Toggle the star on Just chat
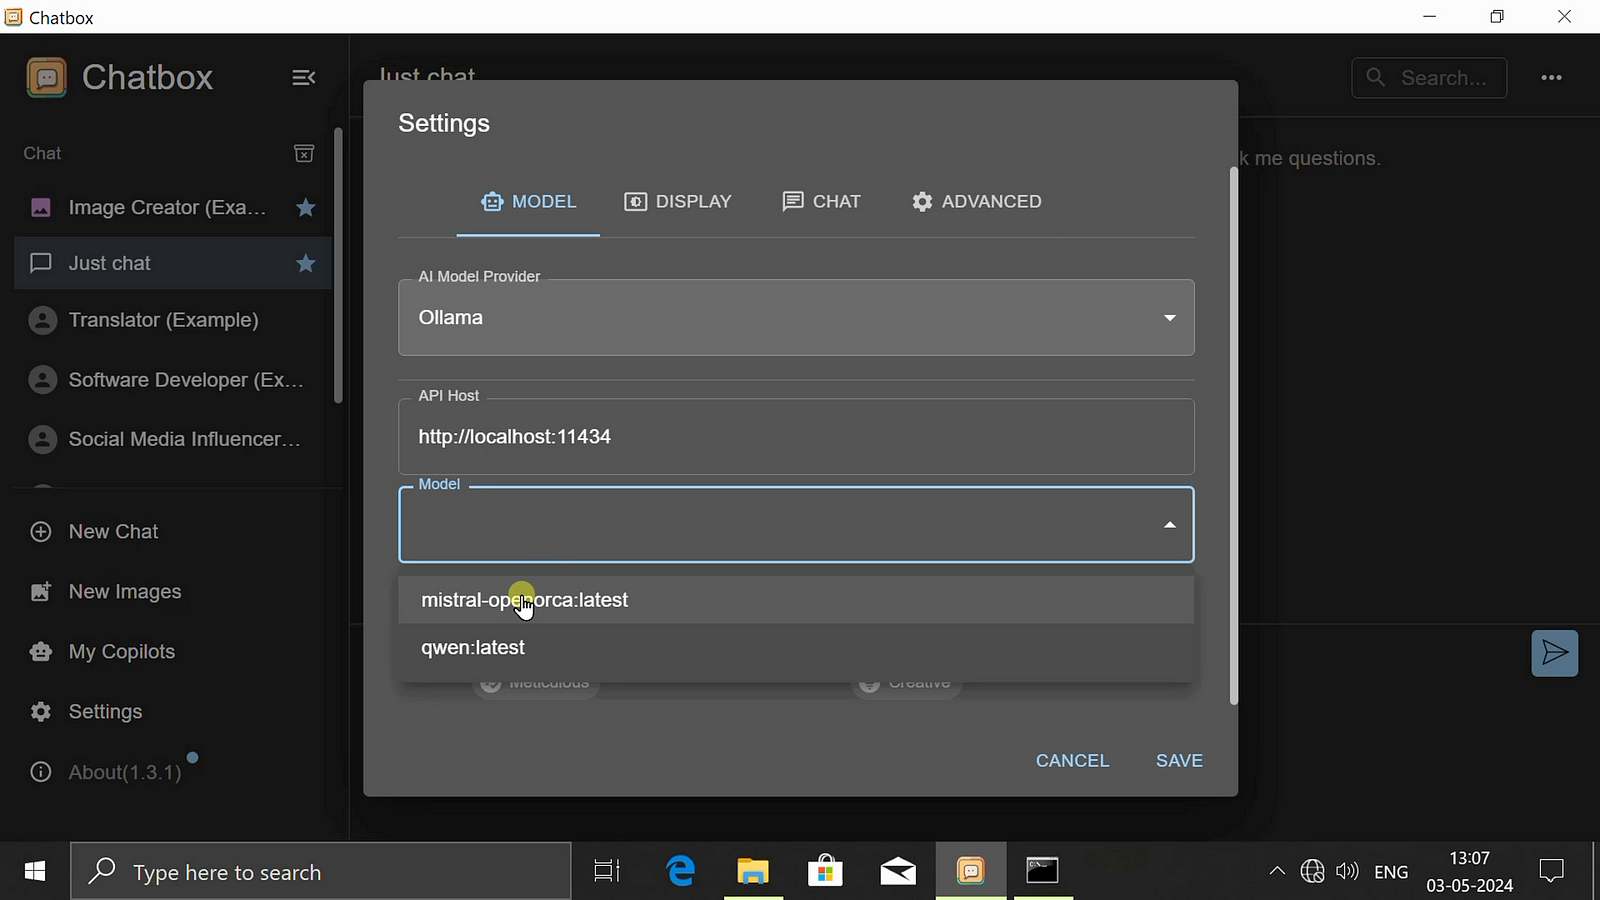The height and width of the screenshot is (900, 1600). click(x=306, y=263)
